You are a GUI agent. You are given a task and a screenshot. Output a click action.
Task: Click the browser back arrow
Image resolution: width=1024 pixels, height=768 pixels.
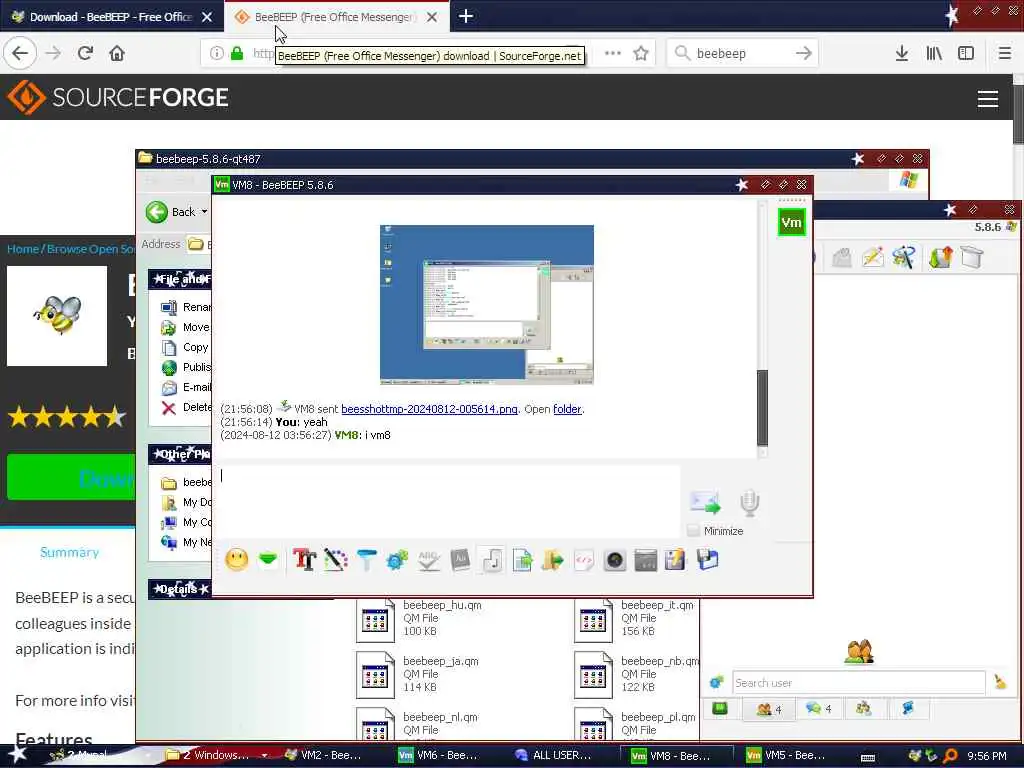click(x=20, y=53)
